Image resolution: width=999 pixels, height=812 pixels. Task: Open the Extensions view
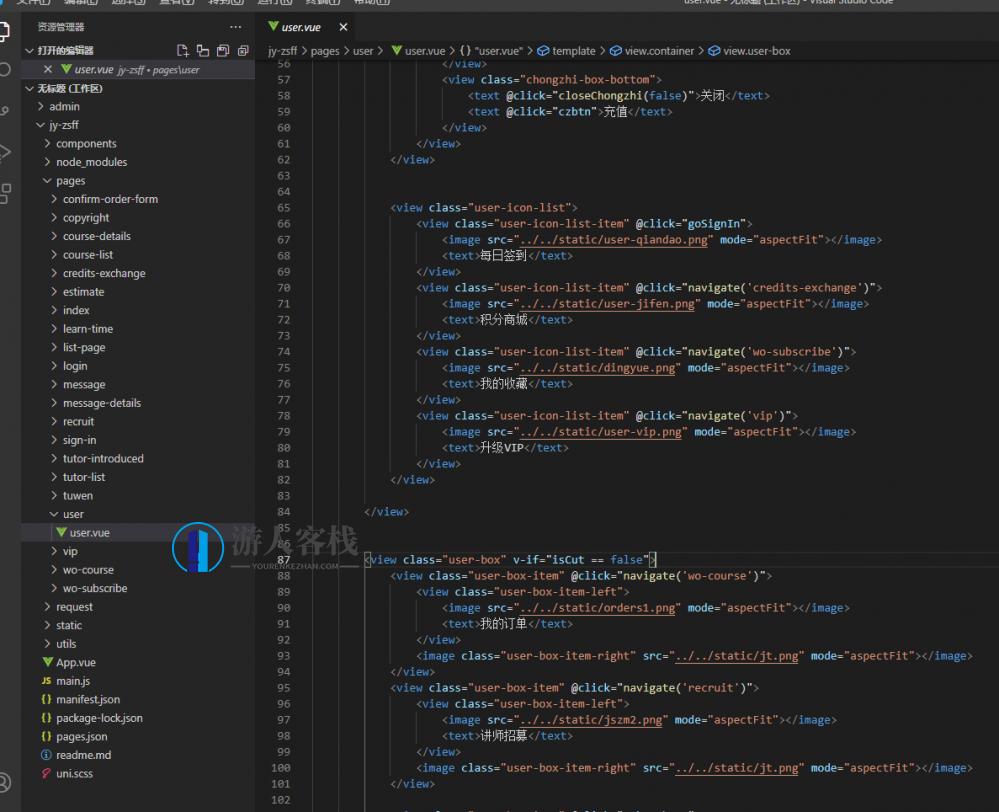tap(5, 193)
